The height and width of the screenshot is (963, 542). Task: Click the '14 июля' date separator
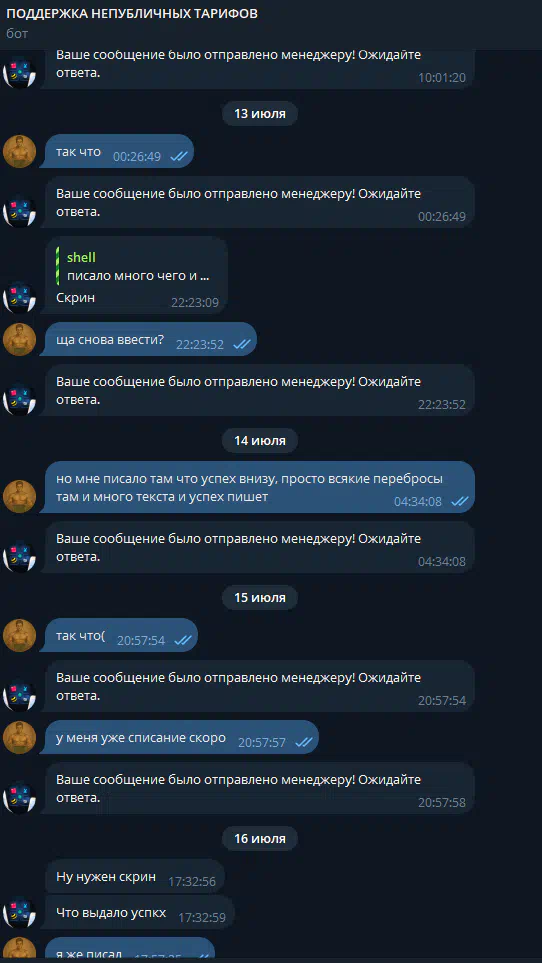(260, 440)
